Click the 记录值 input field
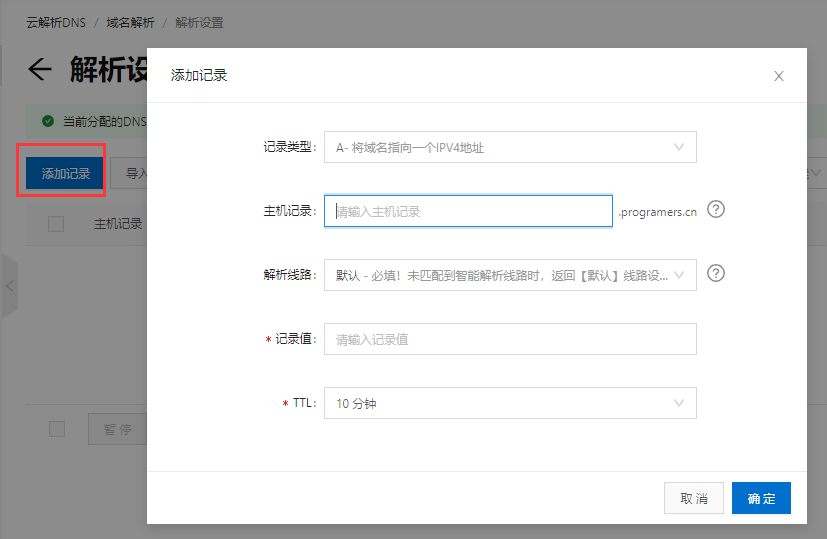The height and width of the screenshot is (539, 827). click(510, 339)
